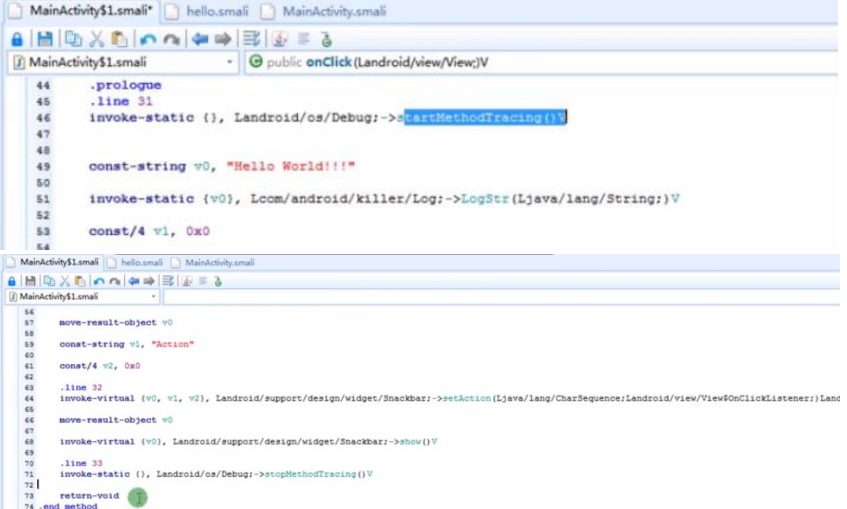847x509 pixels.
Task: Click the .prologue directive on line 44
Action: click(125, 85)
